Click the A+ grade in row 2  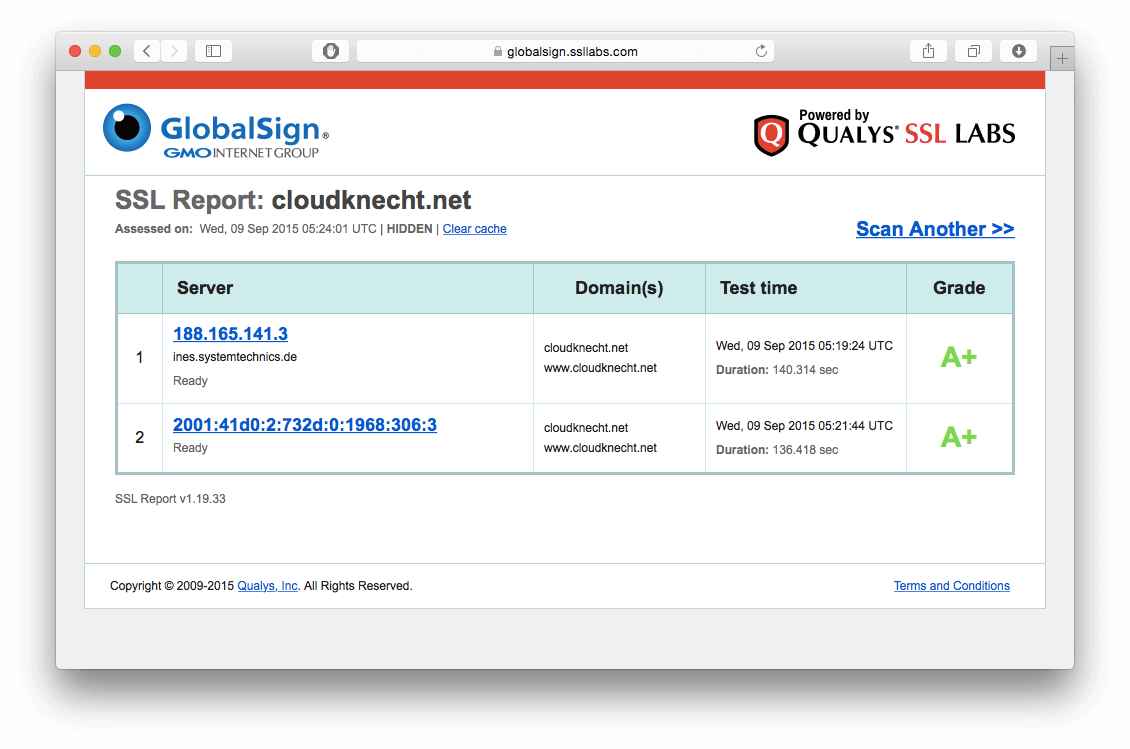[959, 437]
